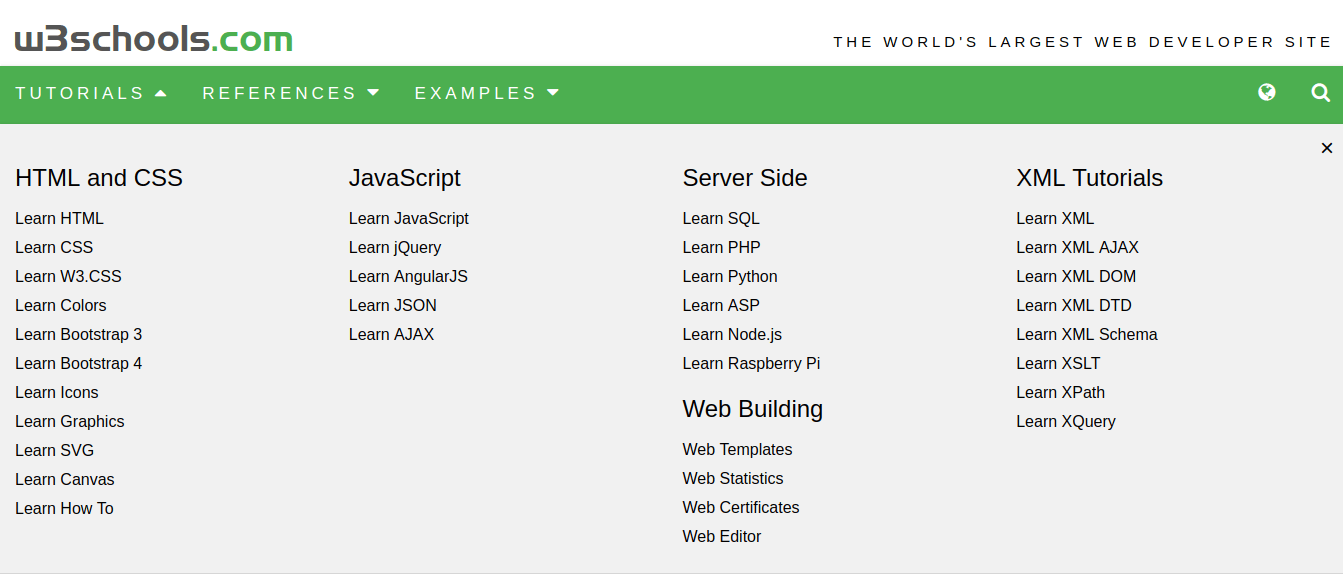The width and height of the screenshot is (1343, 574).
Task: Click the globe translate icon
Action: (x=1267, y=93)
